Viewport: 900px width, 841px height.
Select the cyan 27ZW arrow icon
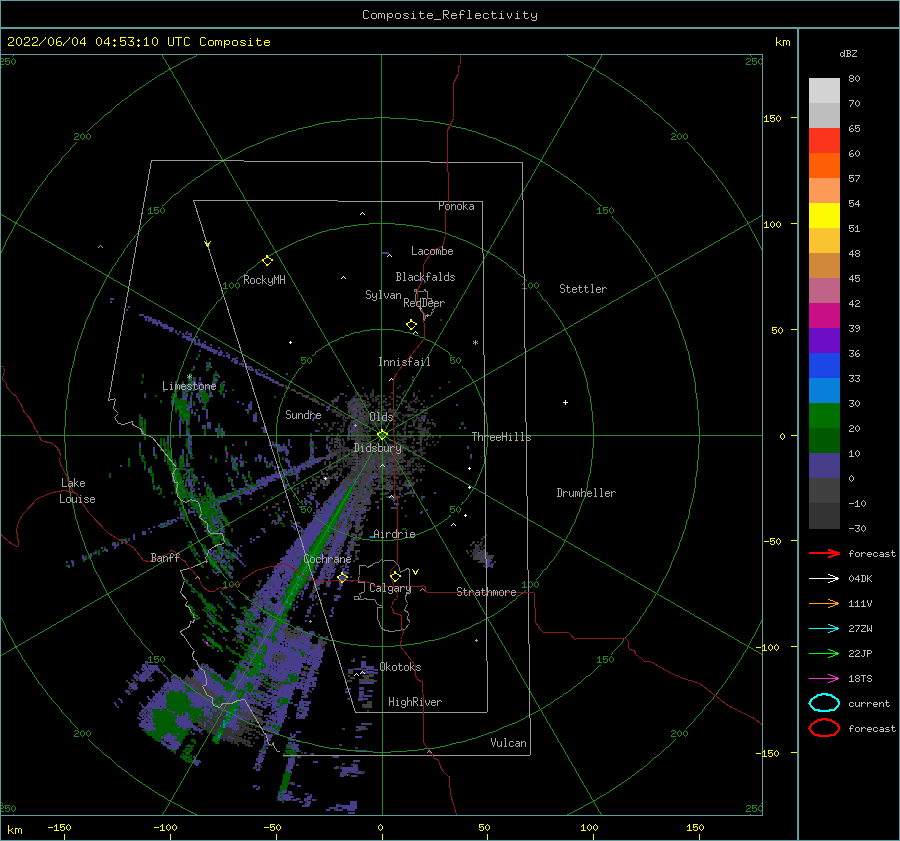[824, 629]
